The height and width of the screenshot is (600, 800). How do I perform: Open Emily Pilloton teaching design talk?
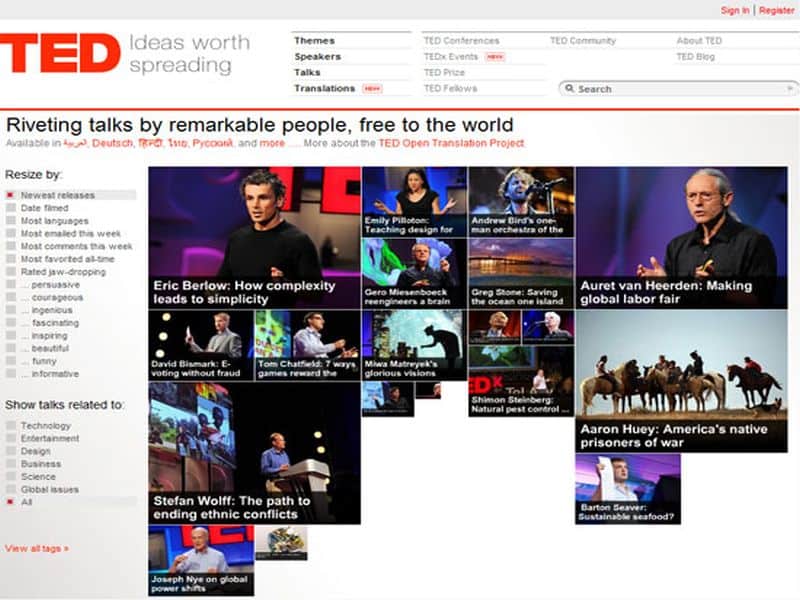(414, 202)
